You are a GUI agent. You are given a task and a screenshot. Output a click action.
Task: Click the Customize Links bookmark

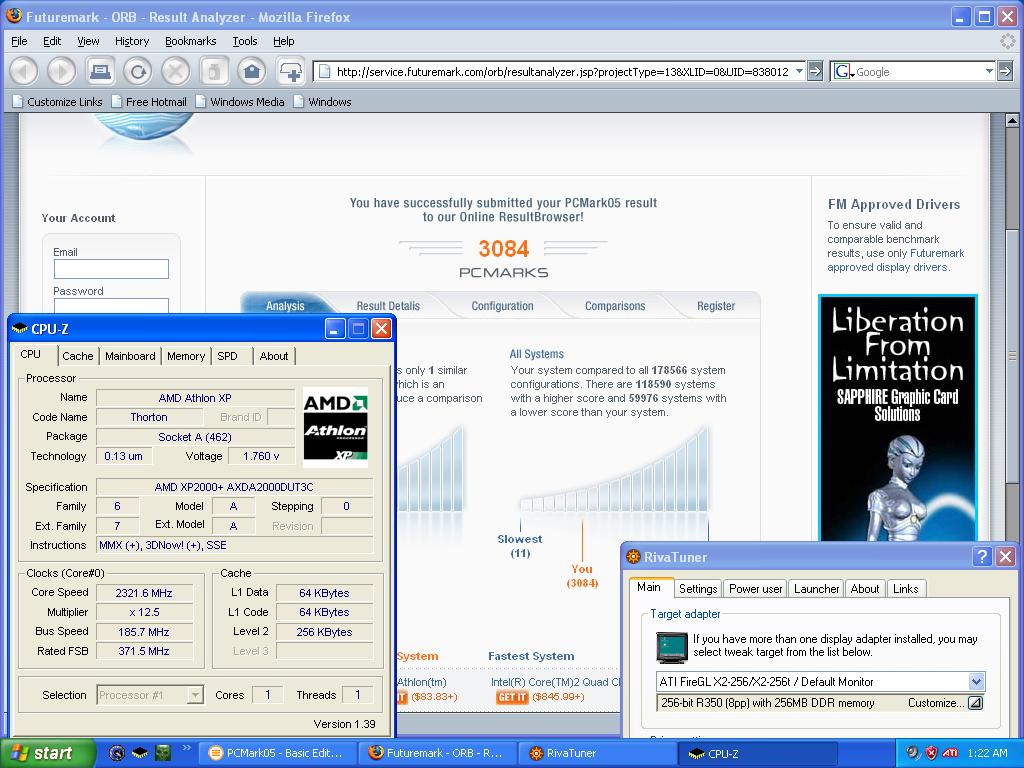coord(57,102)
